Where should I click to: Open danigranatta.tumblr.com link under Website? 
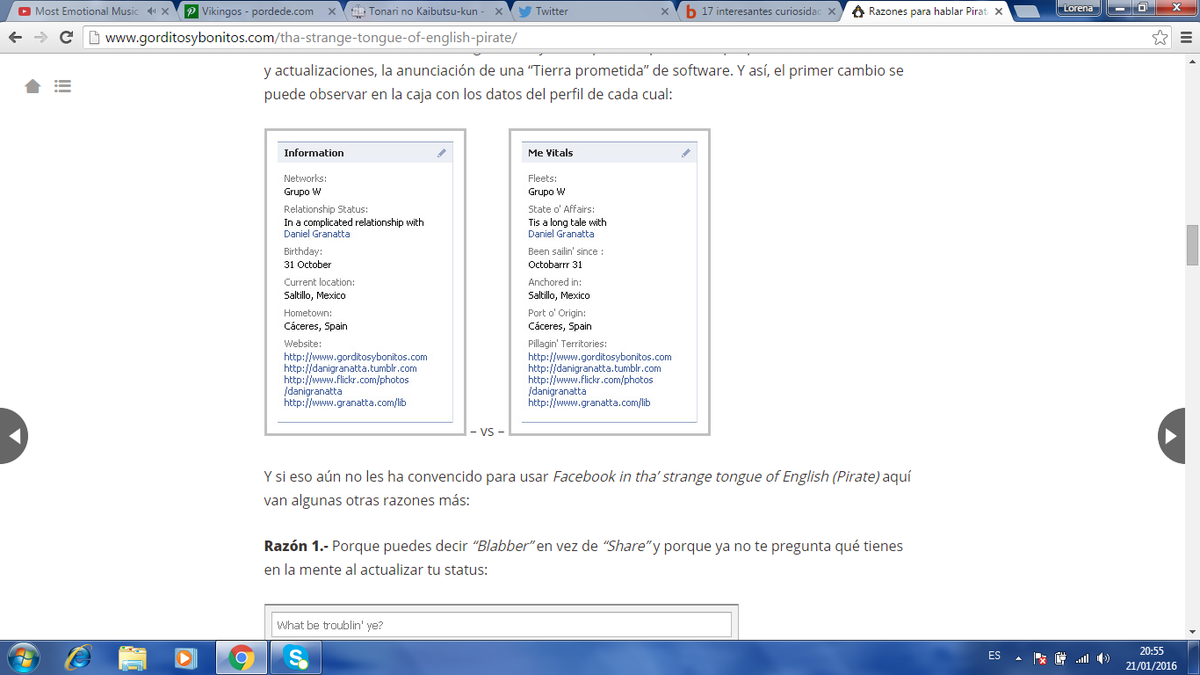pos(350,368)
